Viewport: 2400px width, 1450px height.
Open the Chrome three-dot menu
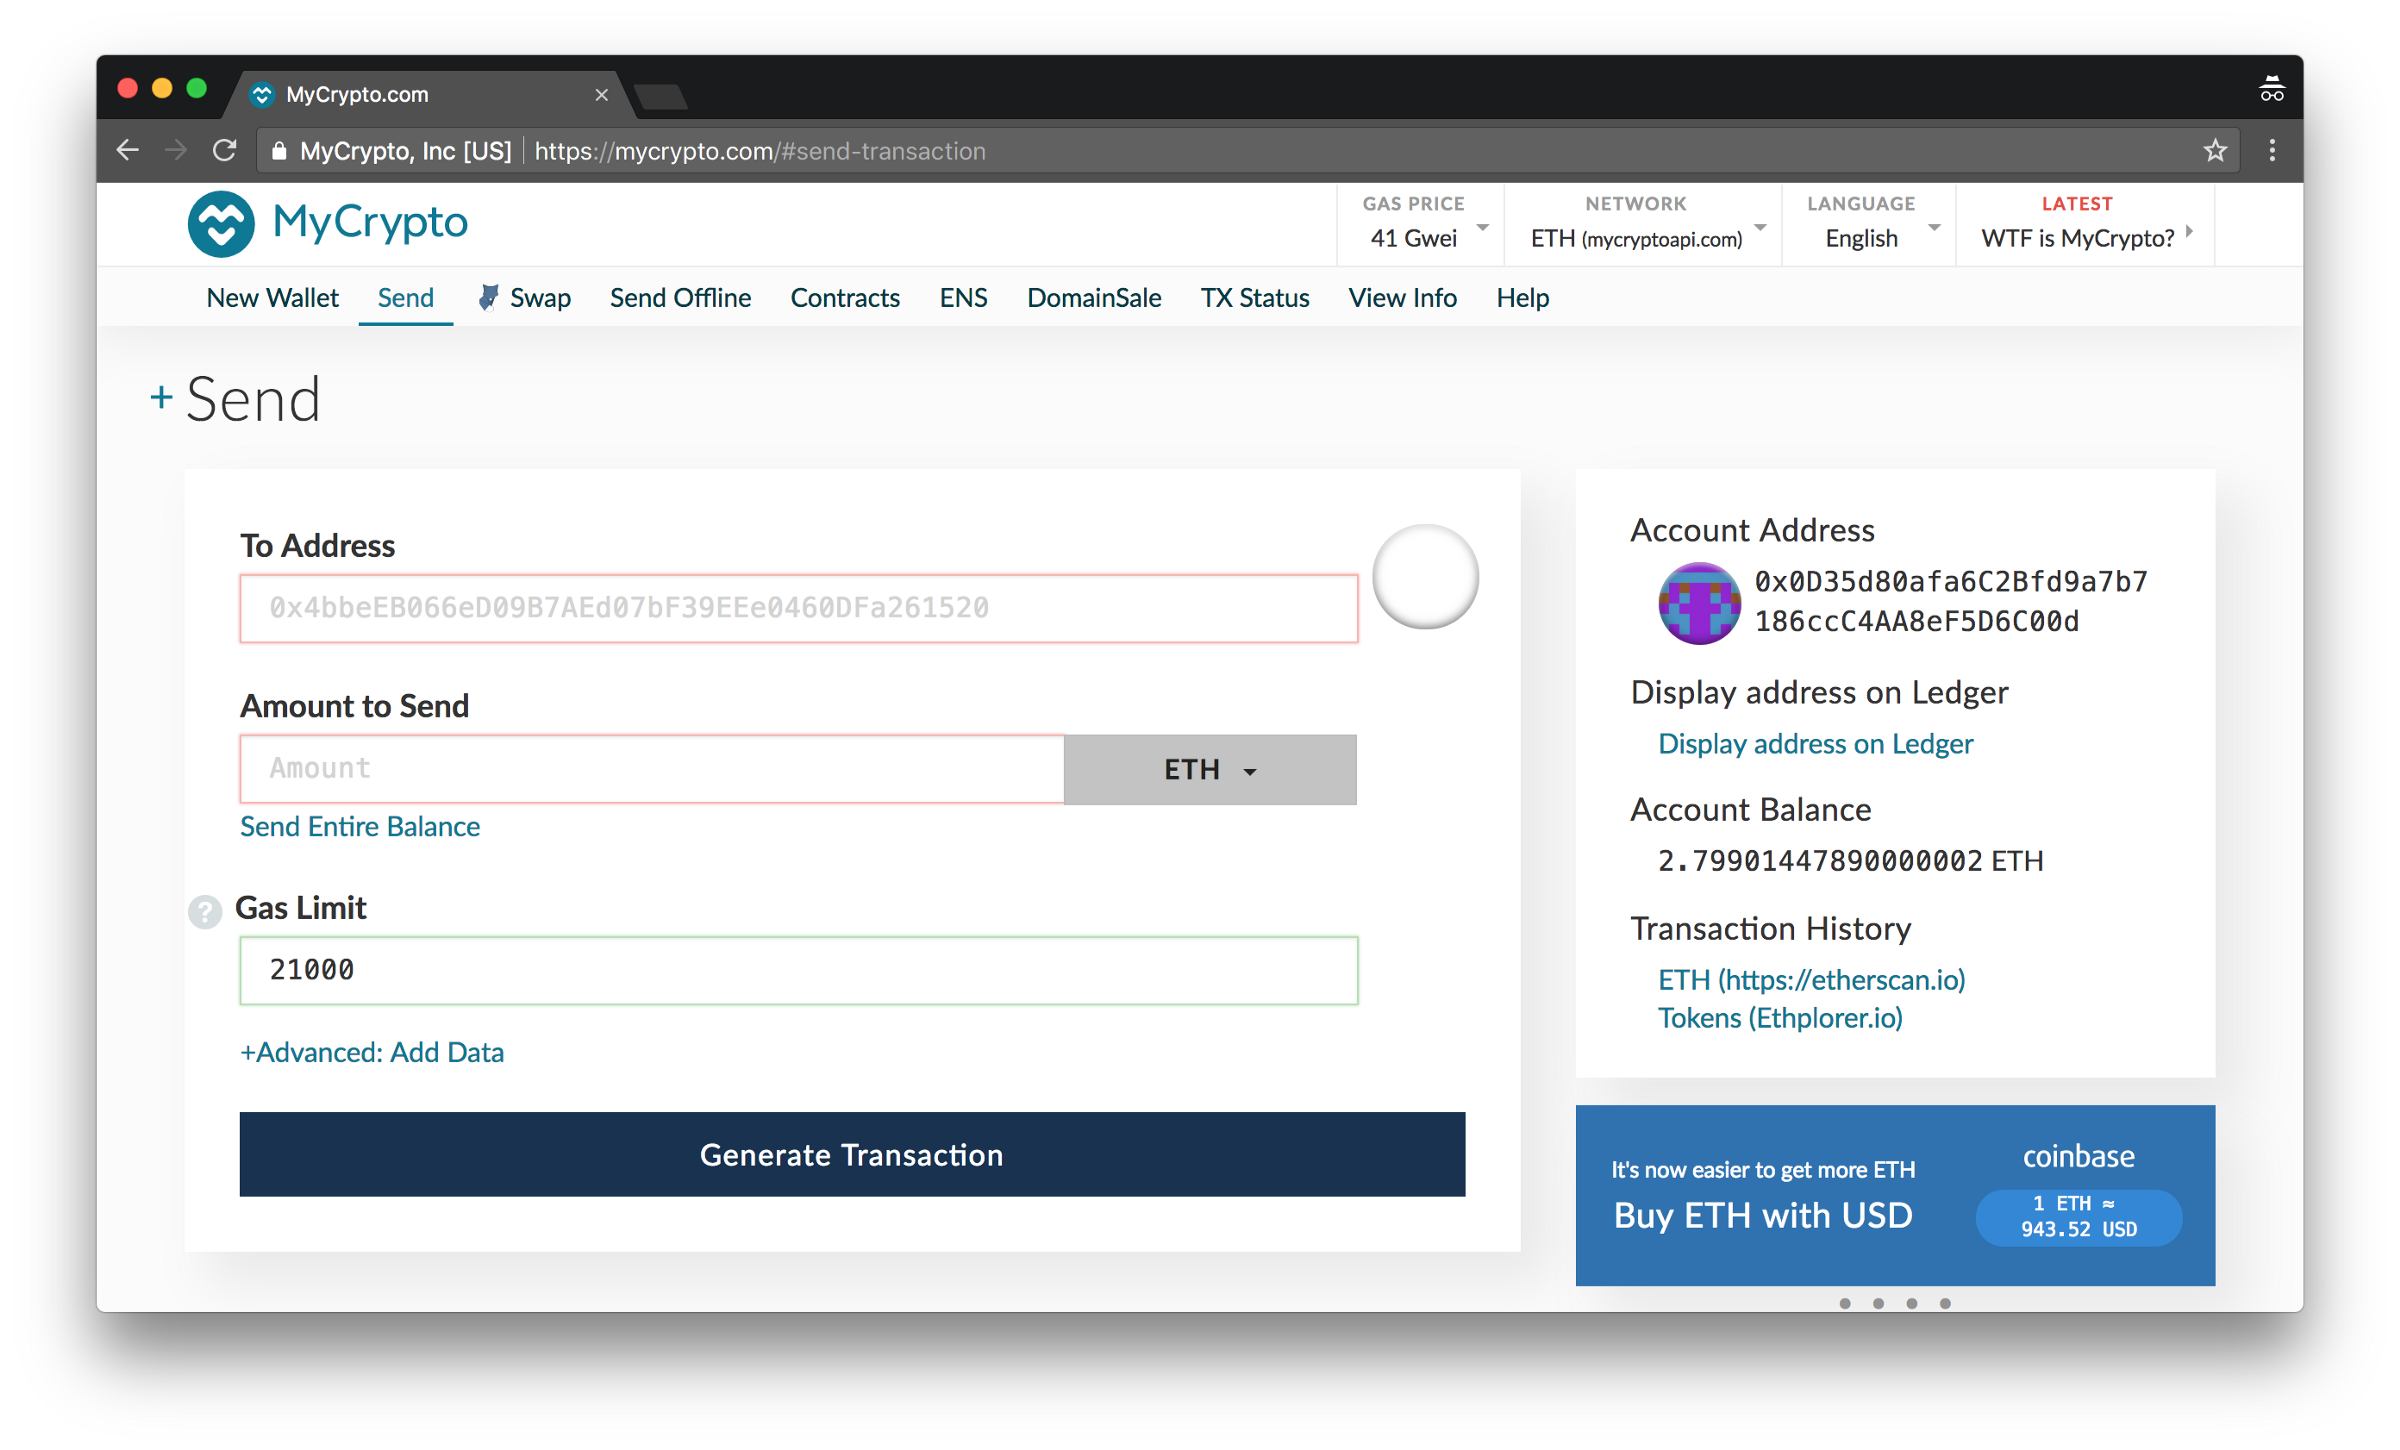coord(2272,151)
